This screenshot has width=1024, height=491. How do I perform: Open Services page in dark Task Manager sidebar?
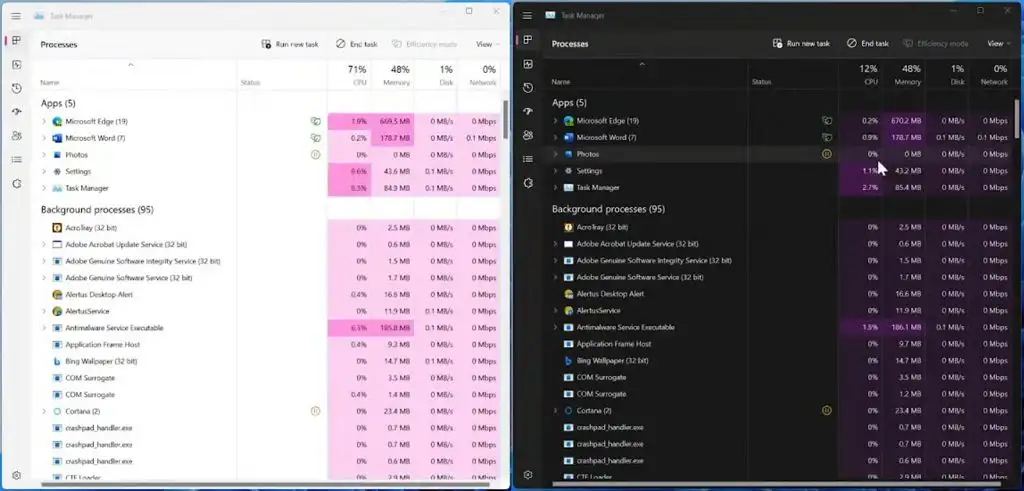tap(528, 183)
